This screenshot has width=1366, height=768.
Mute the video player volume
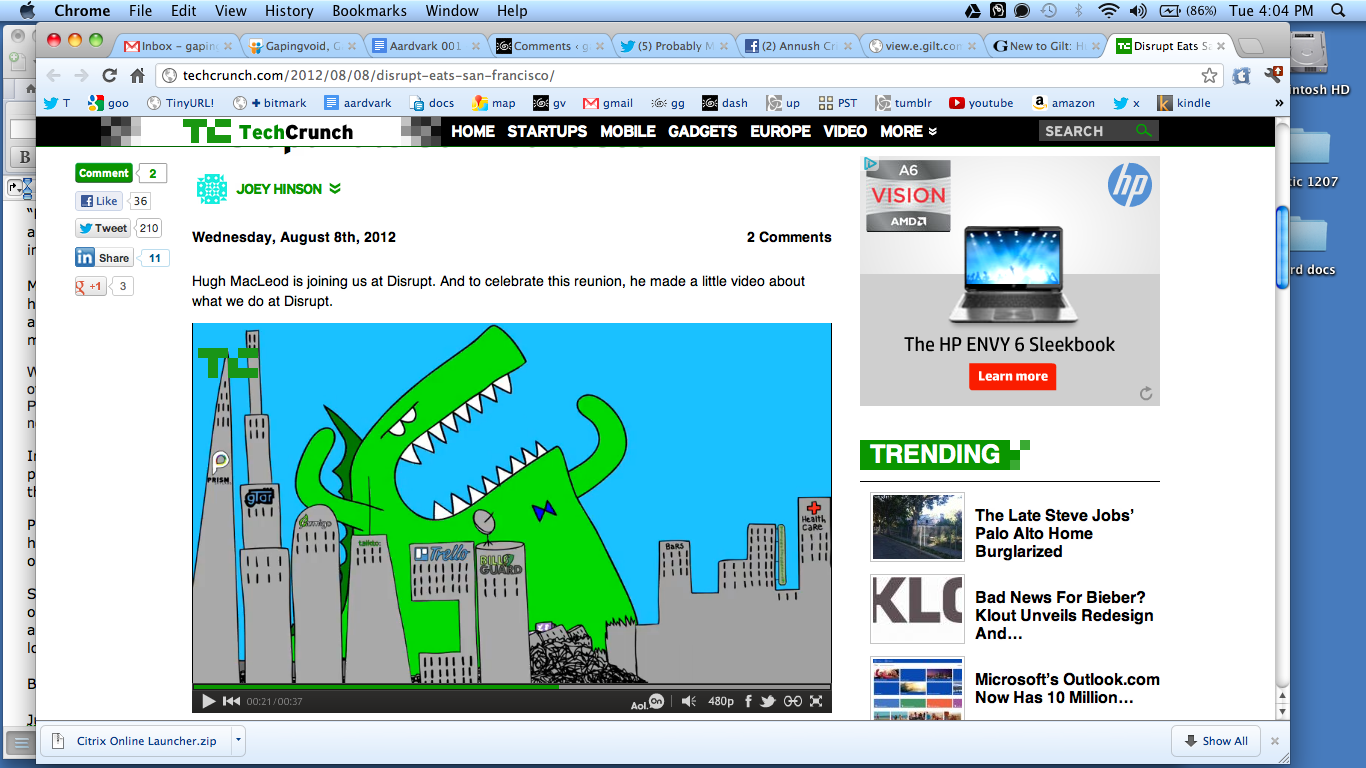coord(688,701)
